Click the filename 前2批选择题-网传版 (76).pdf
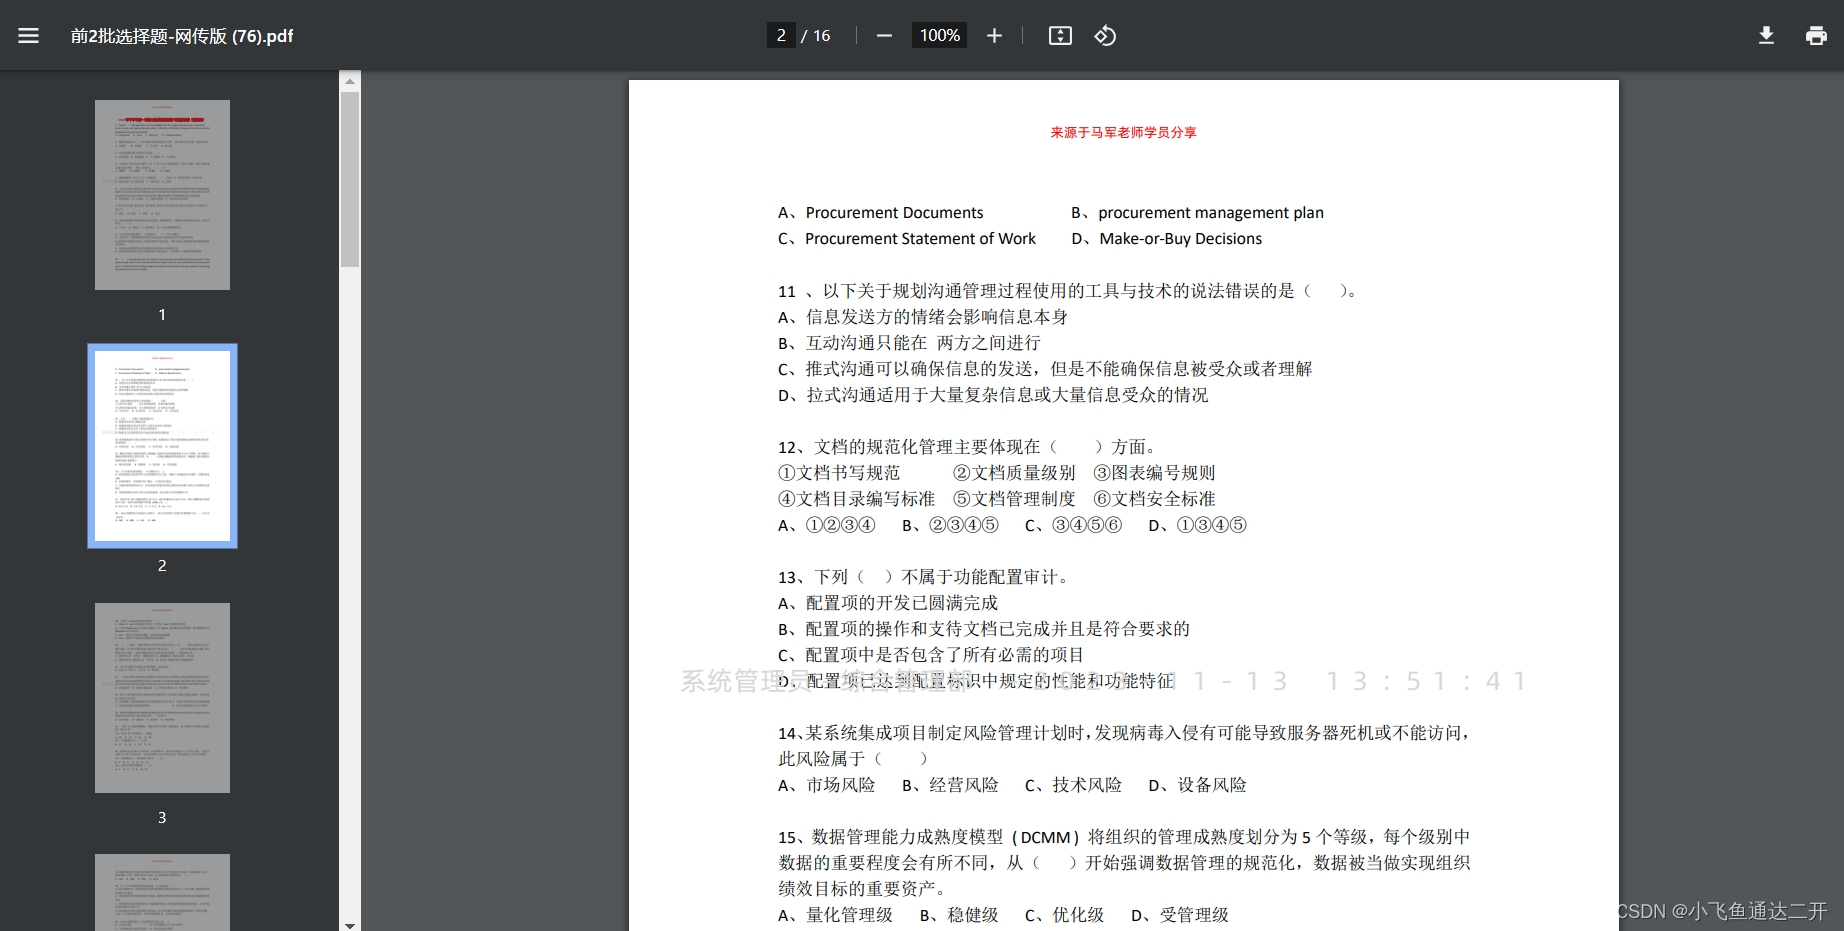 tap(180, 35)
